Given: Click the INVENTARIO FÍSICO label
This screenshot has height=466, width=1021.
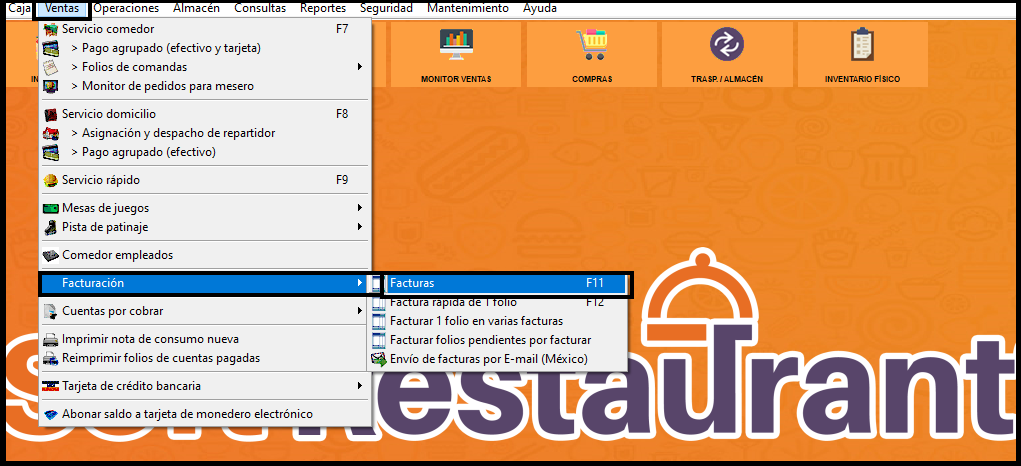Looking at the screenshot, I should point(862,79).
